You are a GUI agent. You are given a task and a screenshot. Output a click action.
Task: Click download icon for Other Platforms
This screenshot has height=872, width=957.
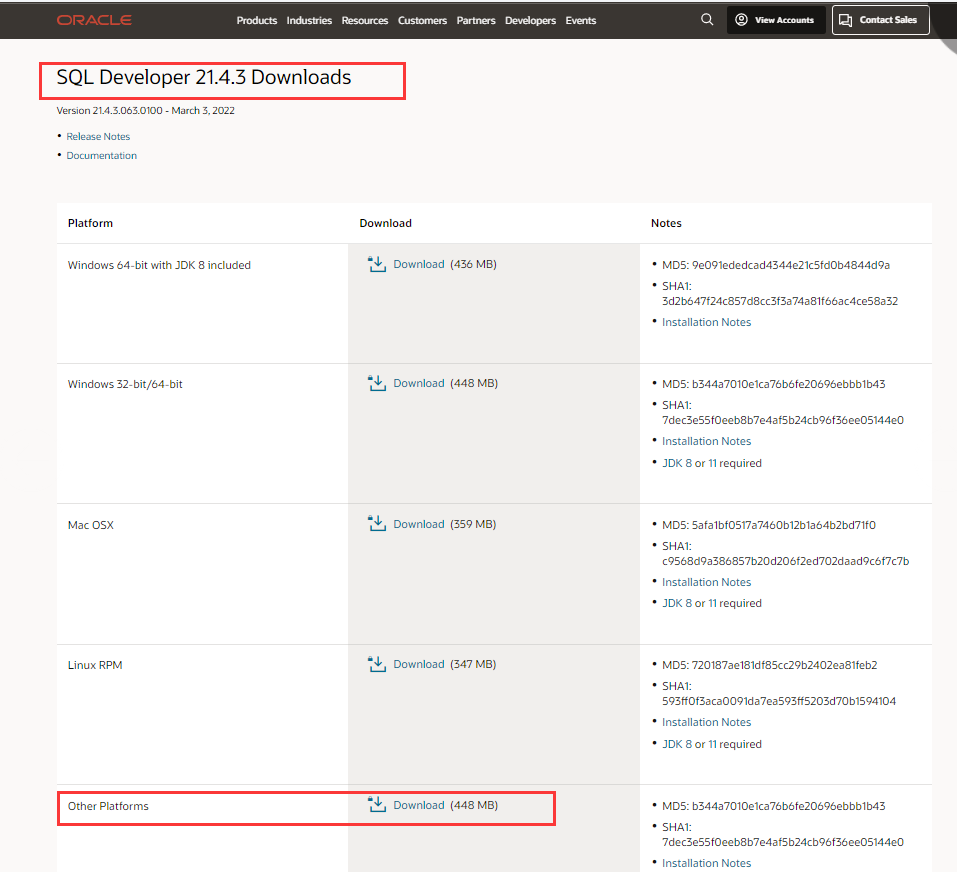pyautogui.click(x=377, y=805)
